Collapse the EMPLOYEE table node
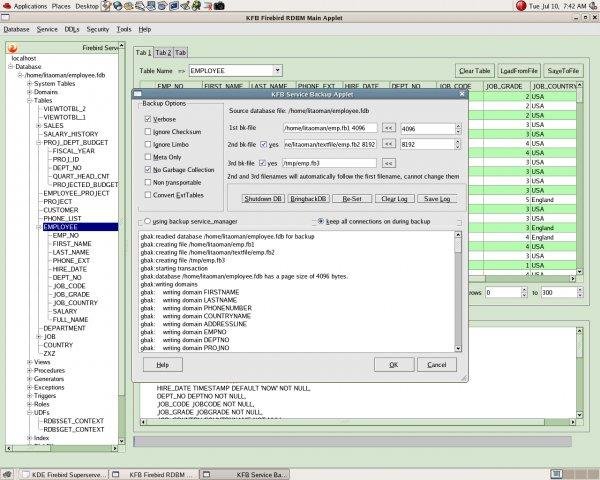 click(37, 227)
